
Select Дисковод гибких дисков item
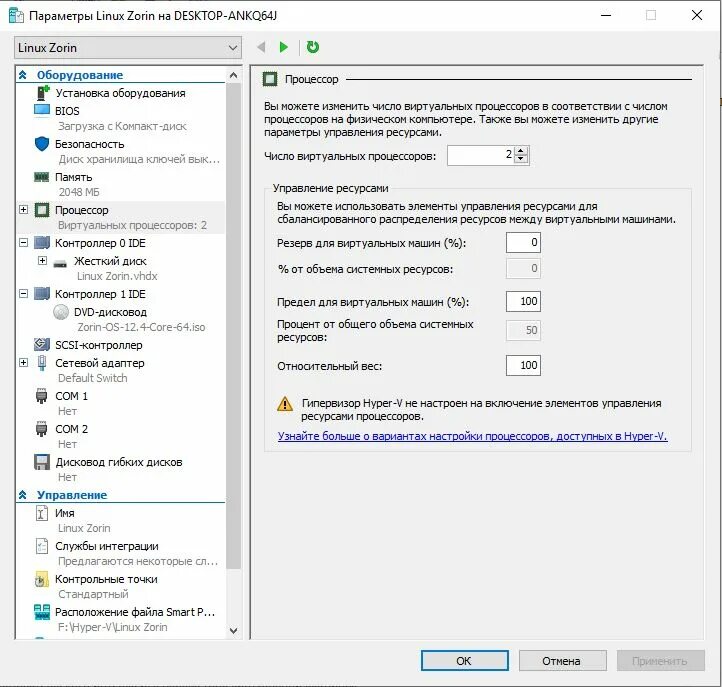[x=119, y=462]
